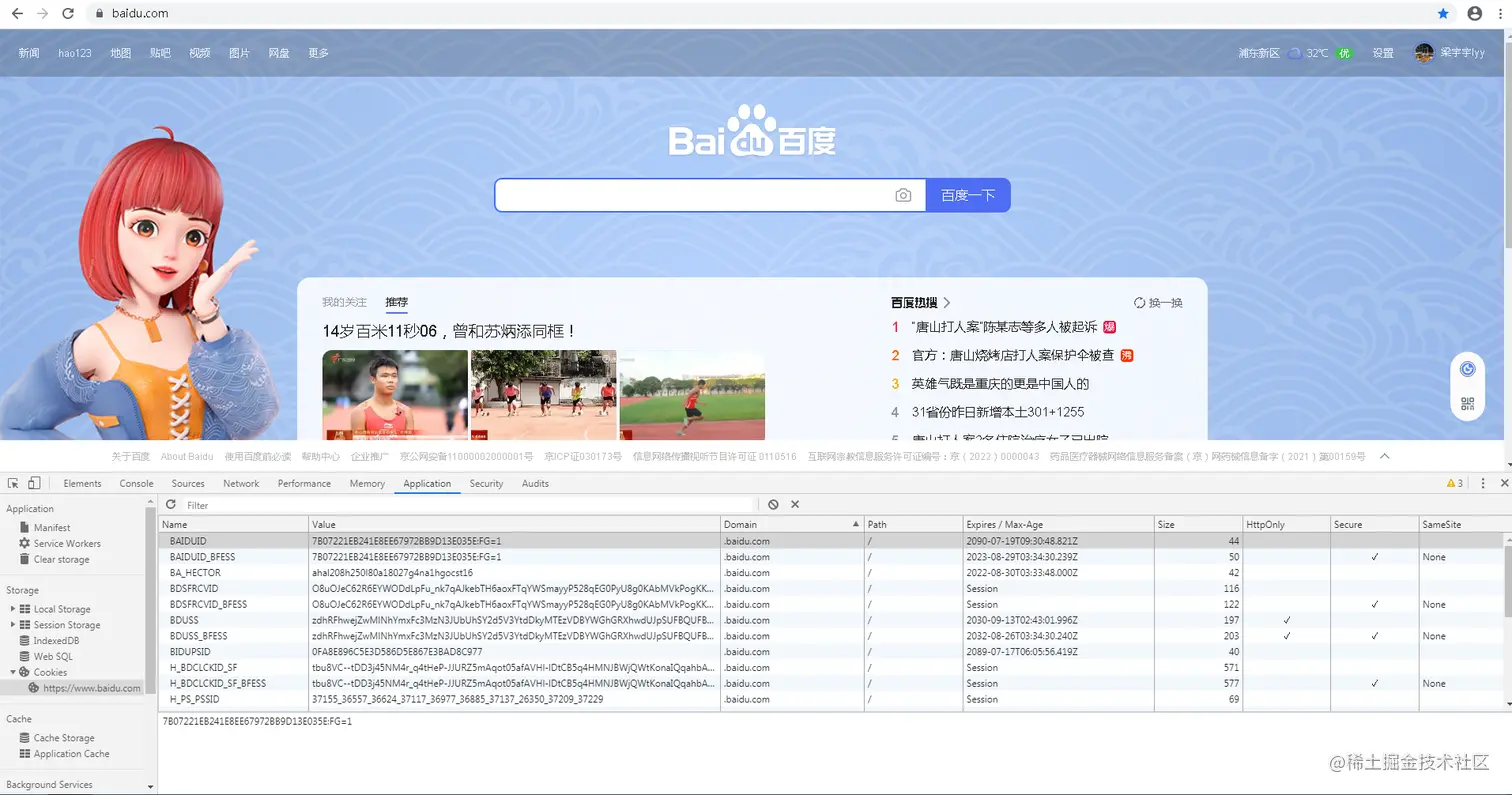
Task: Switch to the Sources tab
Action: click(188, 483)
